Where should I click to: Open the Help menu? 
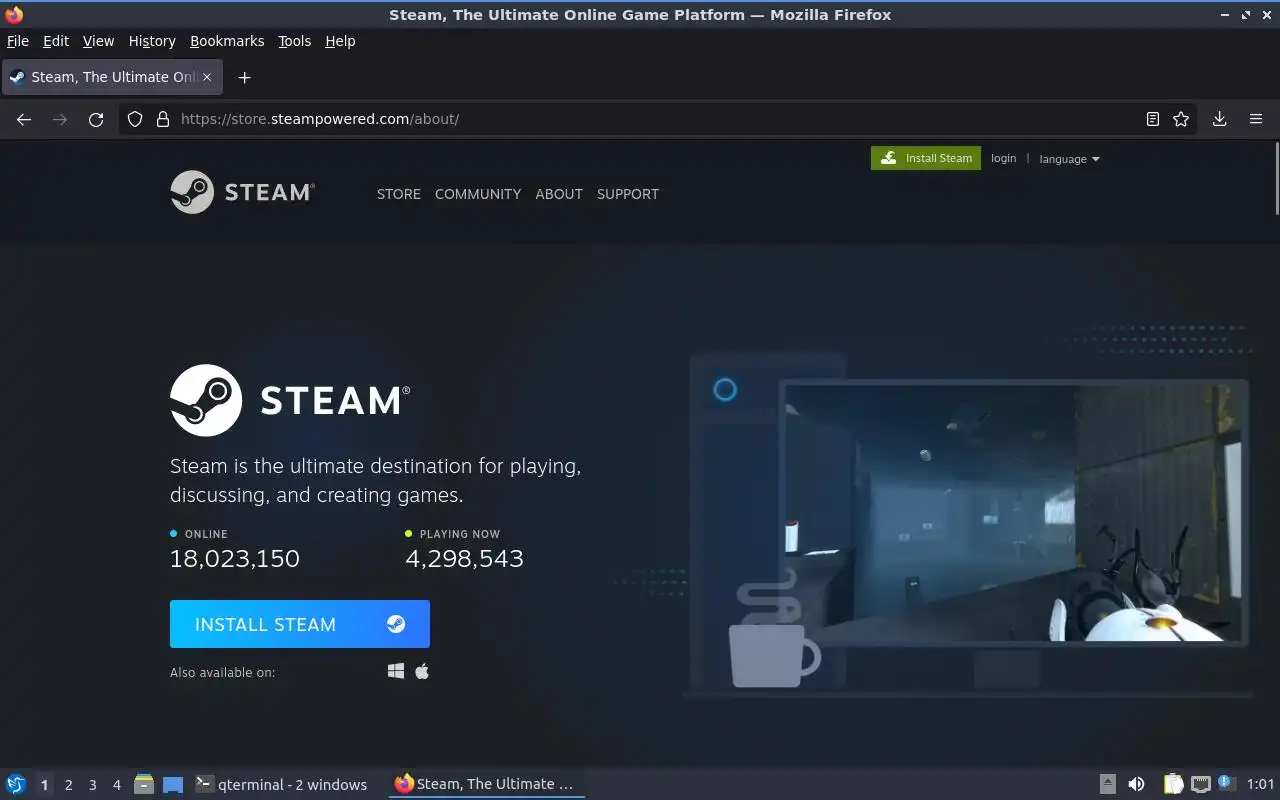coord(340,41)
